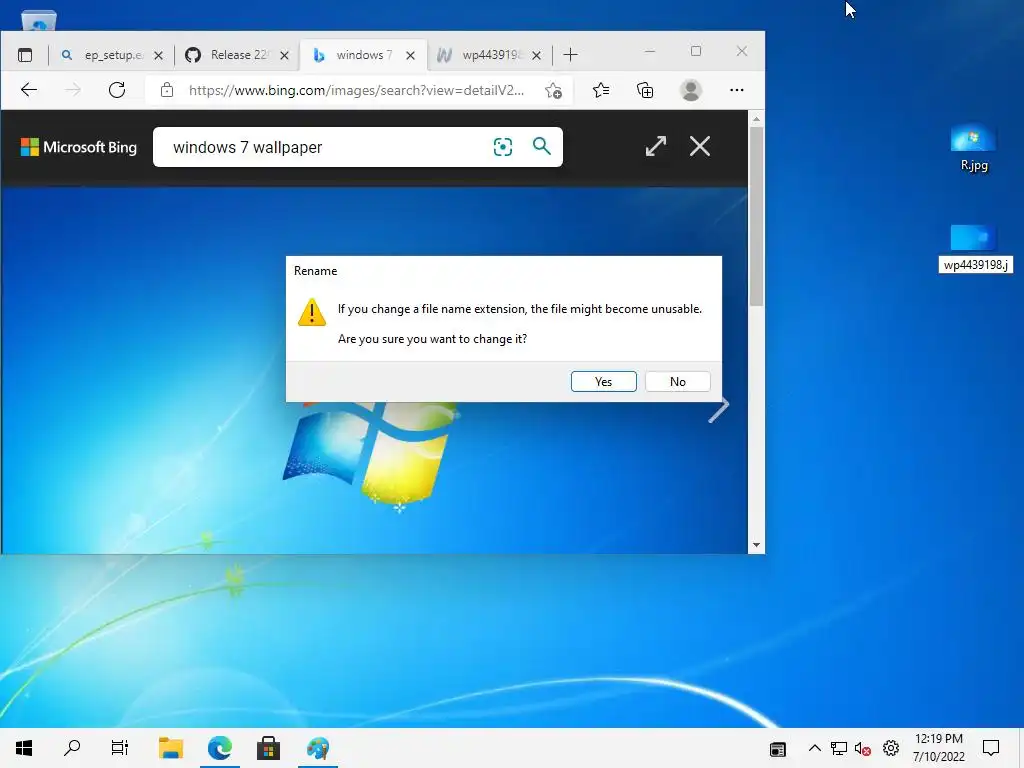Open Microsoft Store from taskbar

coord(268,748)
